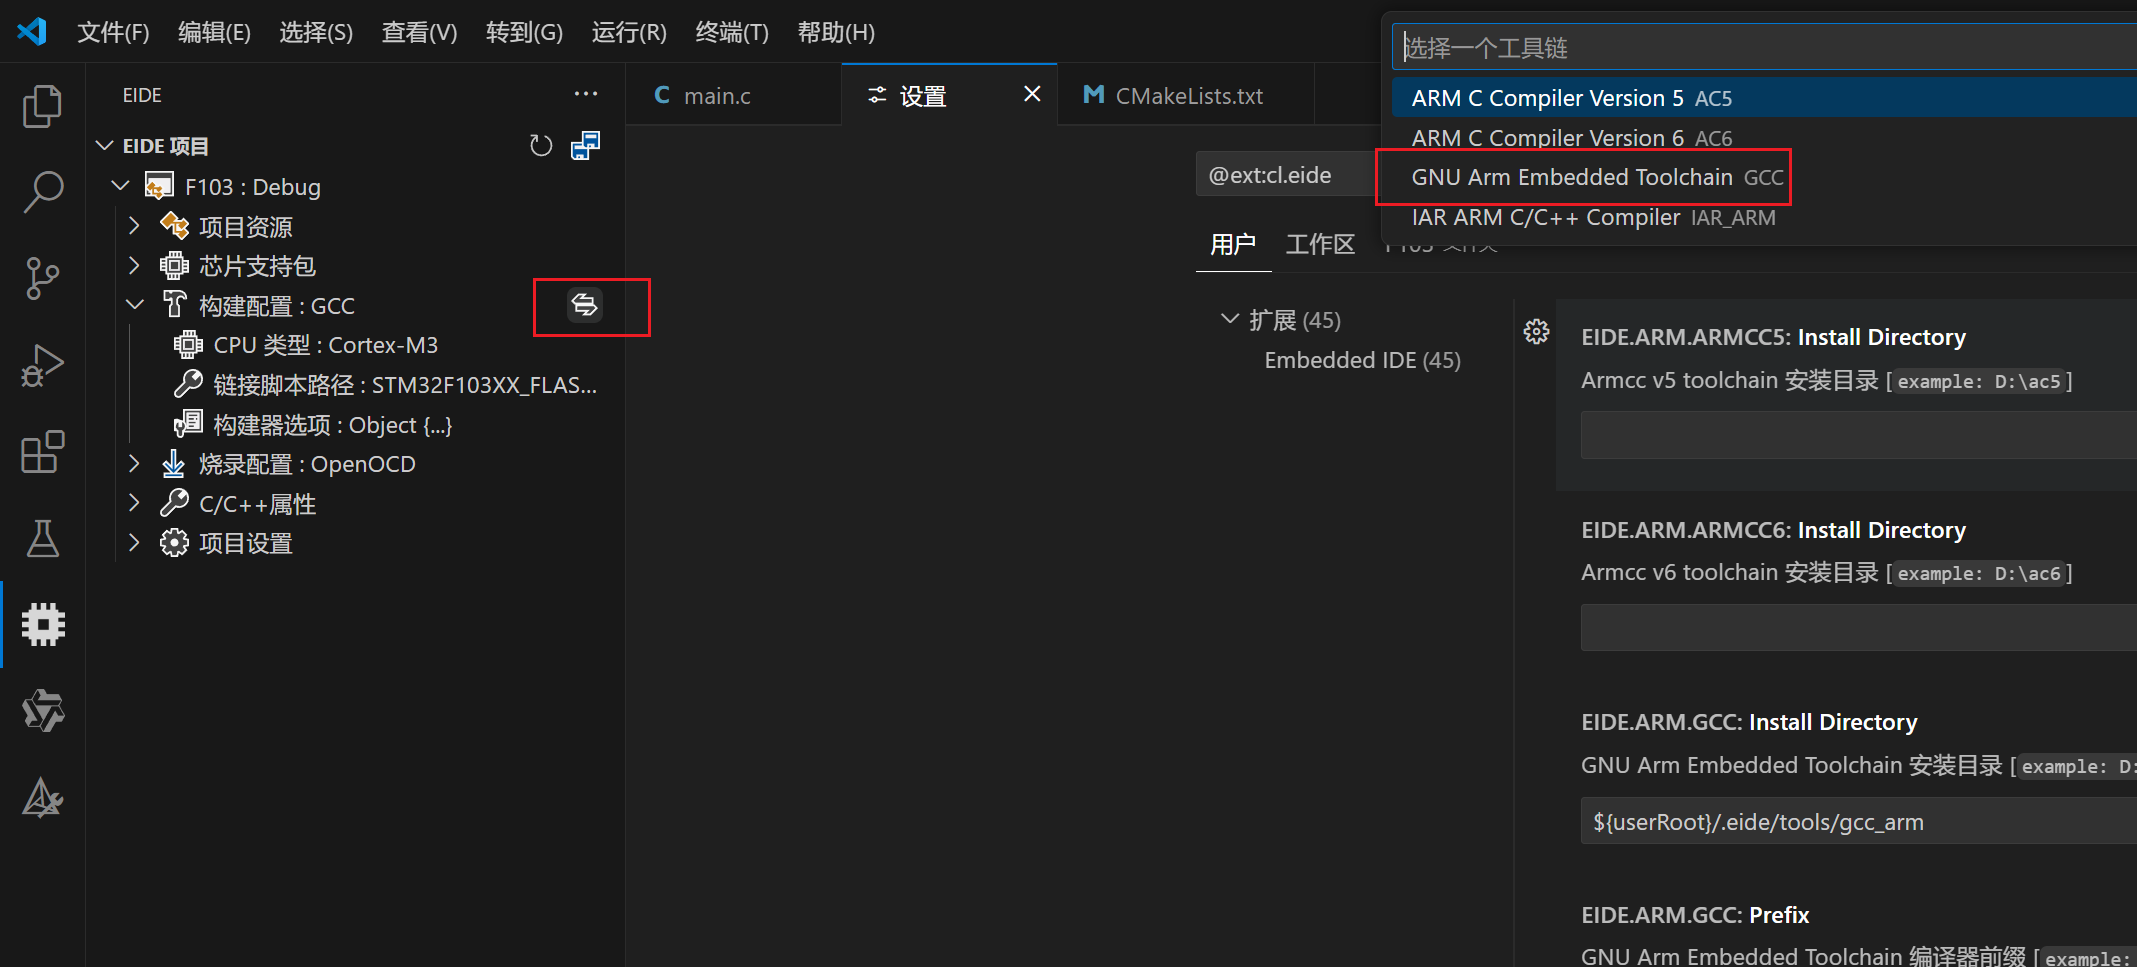This screenshot has width=2137, height=967.
Task: Click settings gear beside ARMCC5 Install Directory
Action: (x=1536, y=332)
